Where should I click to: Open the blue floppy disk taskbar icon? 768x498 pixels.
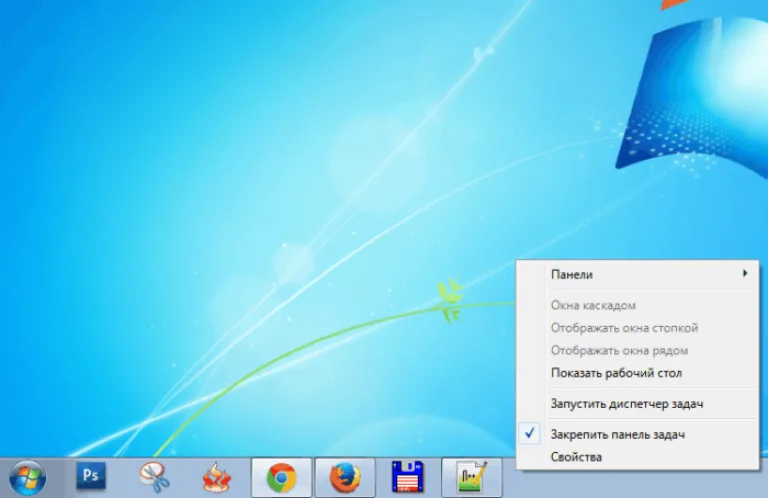click(408, 476)
